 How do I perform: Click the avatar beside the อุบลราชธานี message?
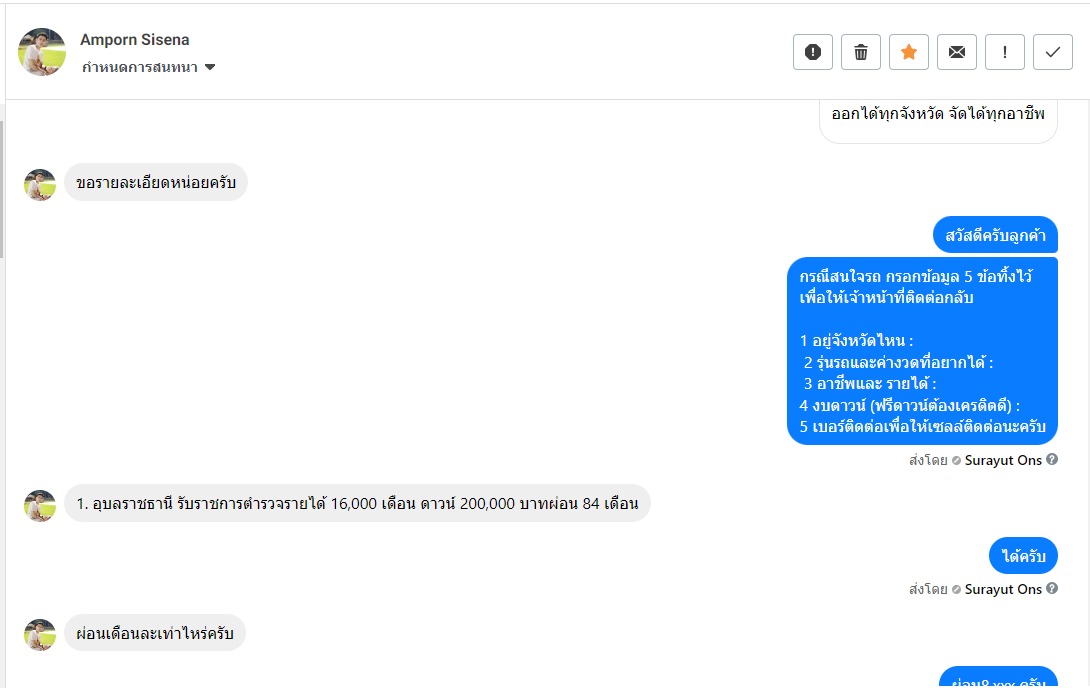pyautogui.click(x=40, y=505)
